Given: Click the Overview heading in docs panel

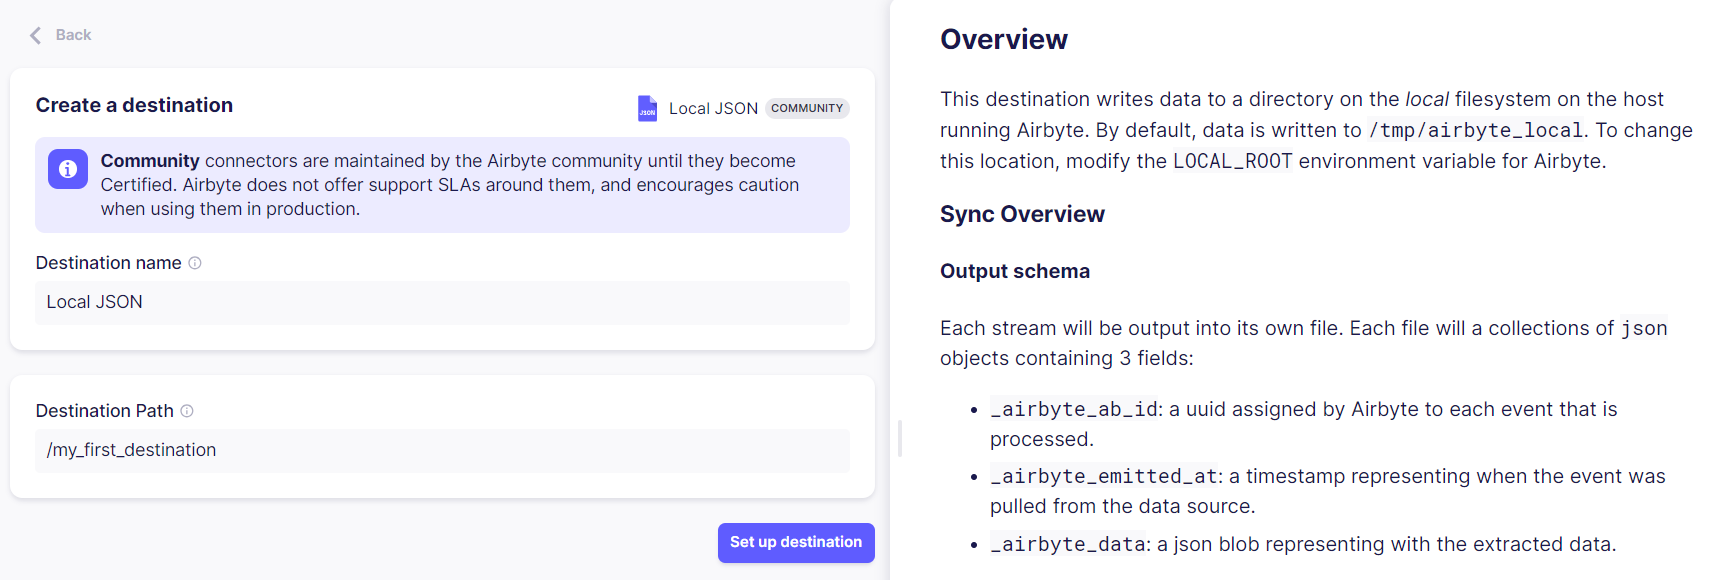Looking at the screenshot, I should click(x=1004, y=40).
